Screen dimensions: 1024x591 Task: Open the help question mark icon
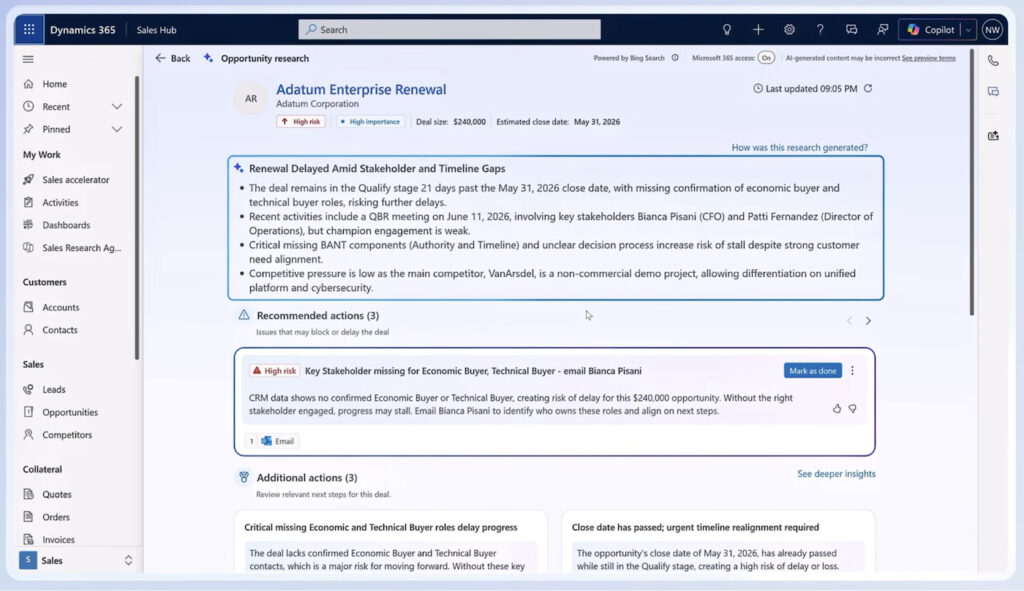point(820,29)
